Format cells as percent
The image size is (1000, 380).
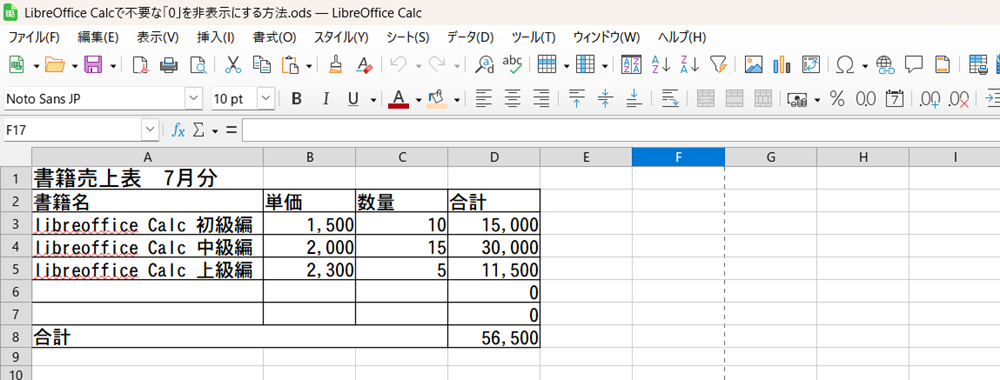837,99
